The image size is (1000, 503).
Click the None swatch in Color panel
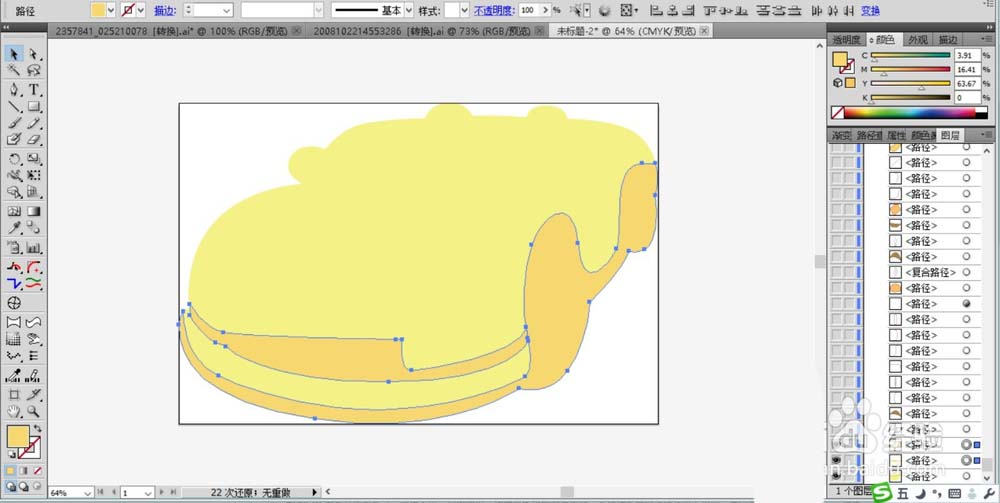click(x=838, y=113)
